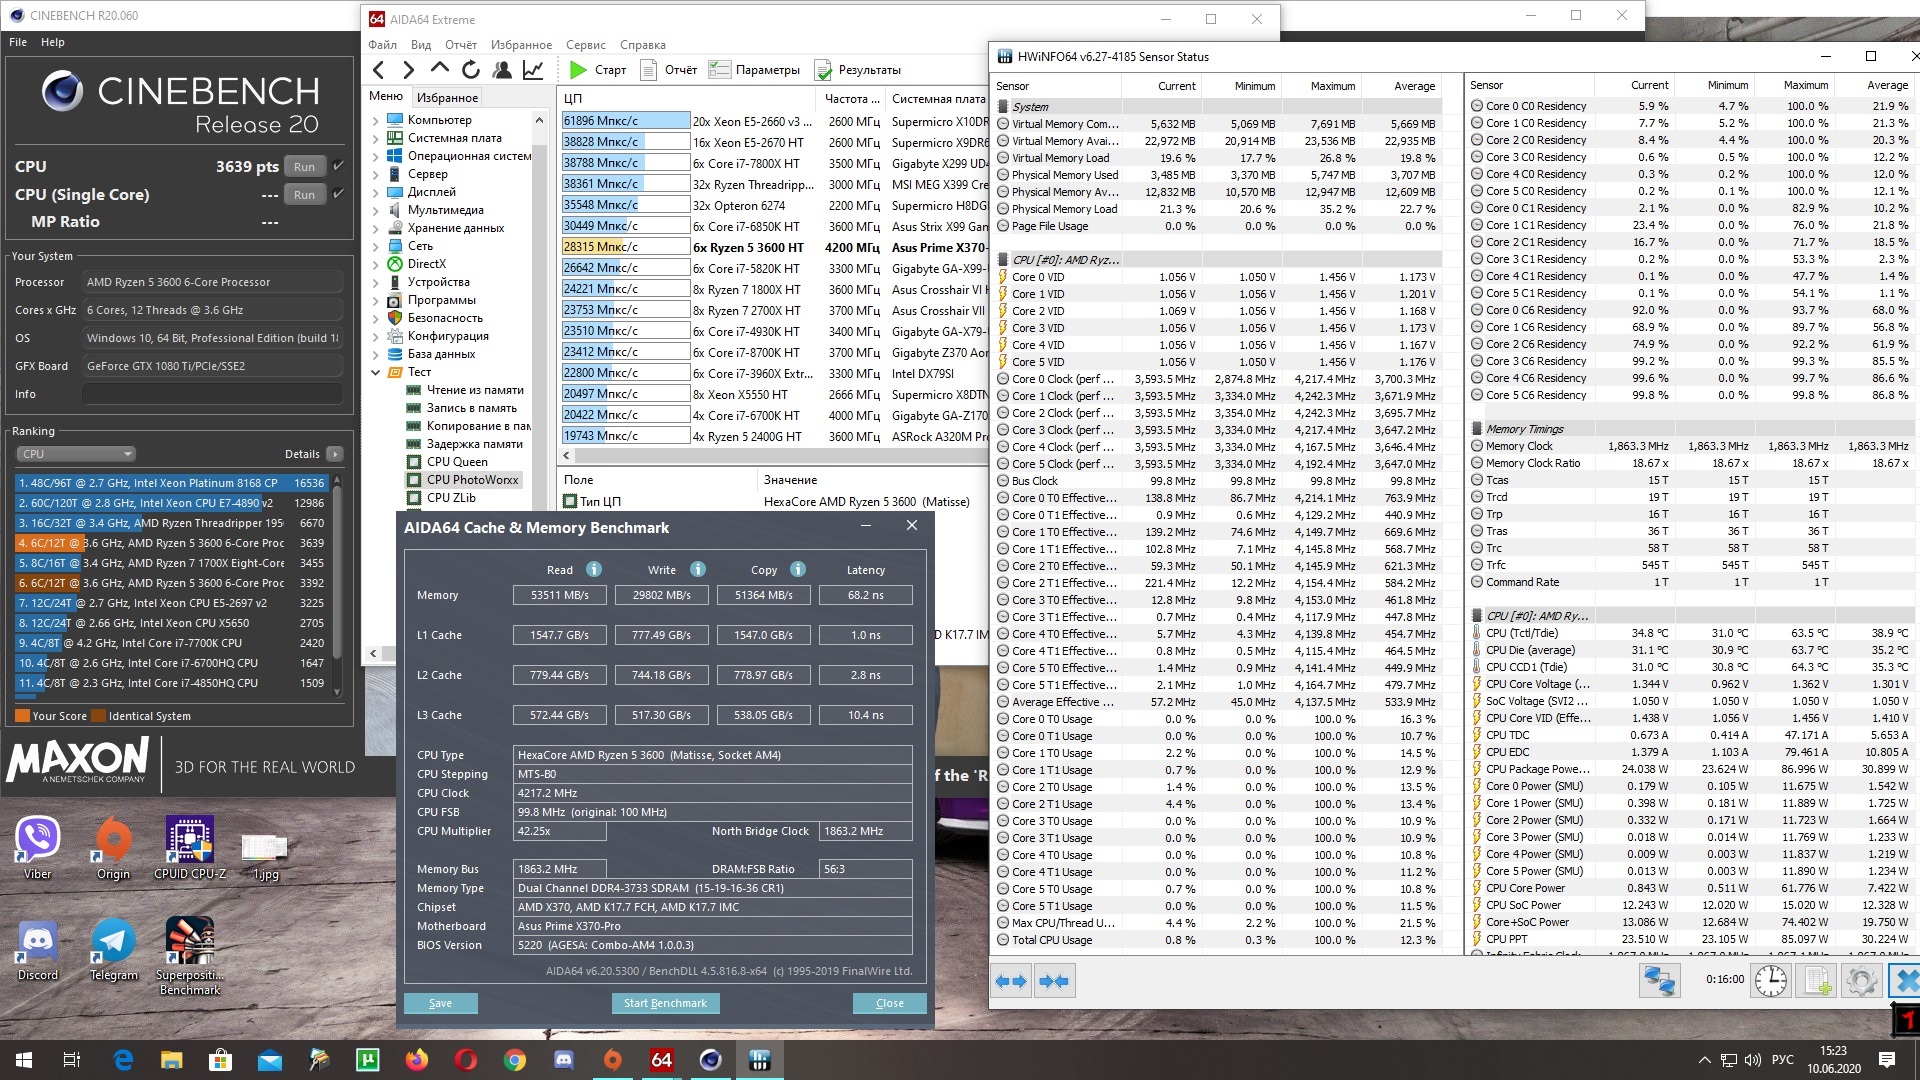Click the HWiNFO log file add icon
The height and width of the screenshot is (1080, 1920).
pos(1815,981)
